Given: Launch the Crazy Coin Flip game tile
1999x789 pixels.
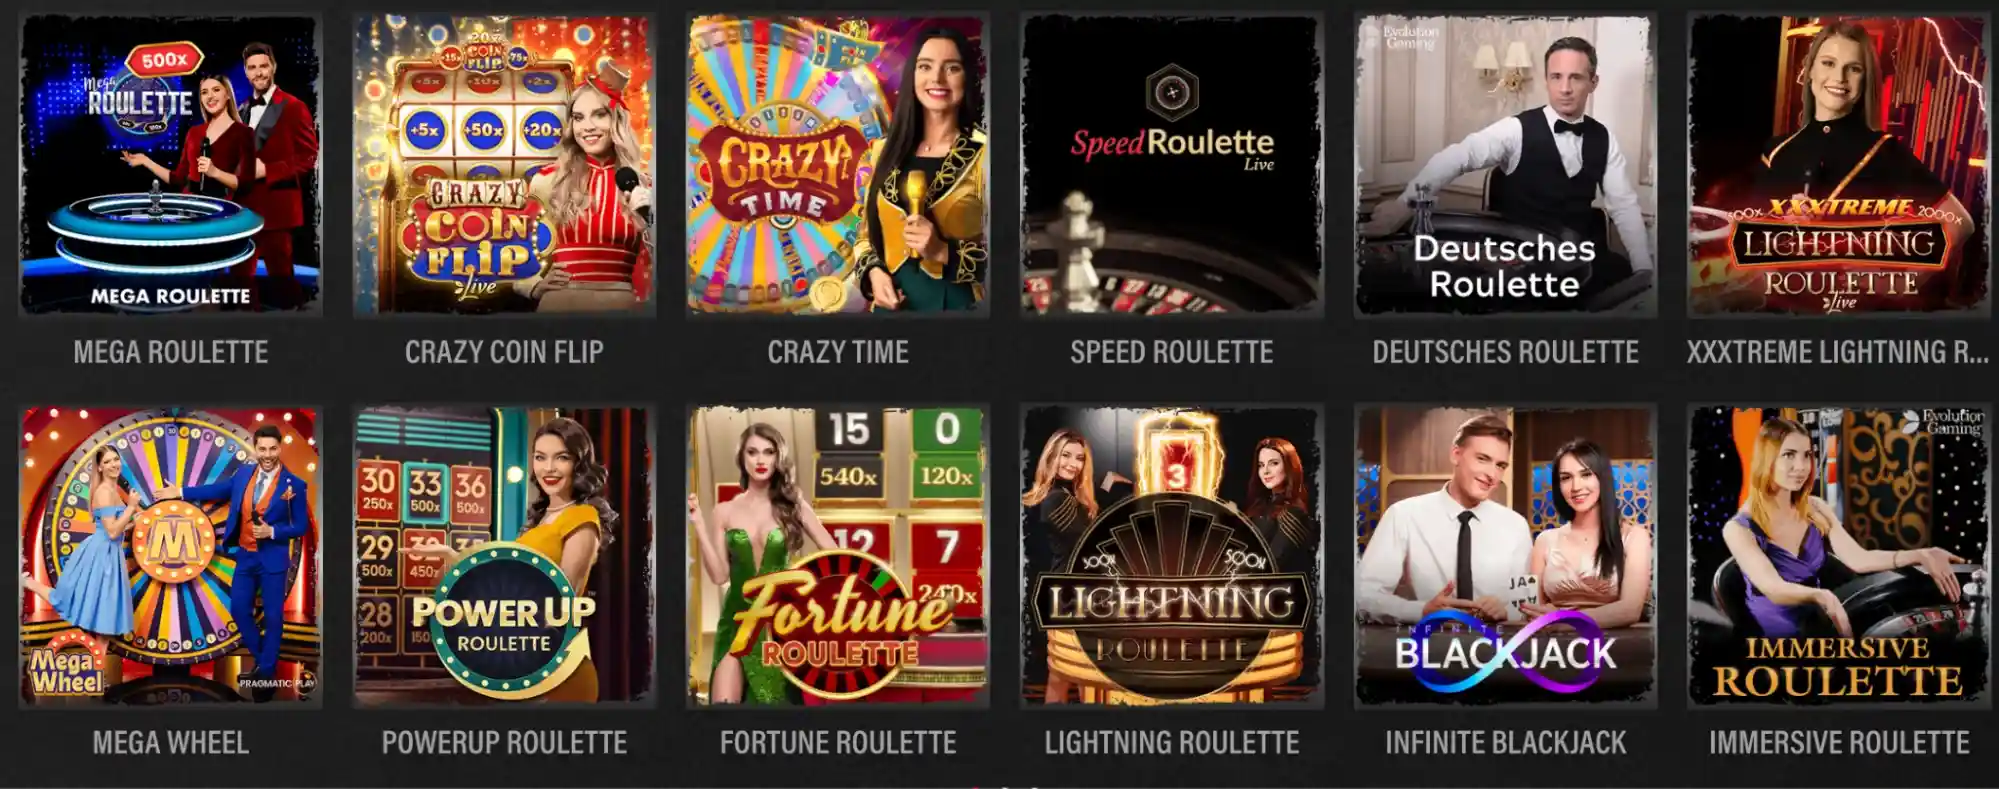Looking at the screenshot, I should [504, 165].
